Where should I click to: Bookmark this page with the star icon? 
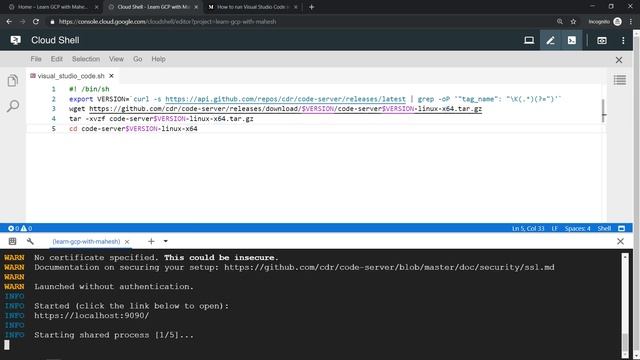[573, 22]
